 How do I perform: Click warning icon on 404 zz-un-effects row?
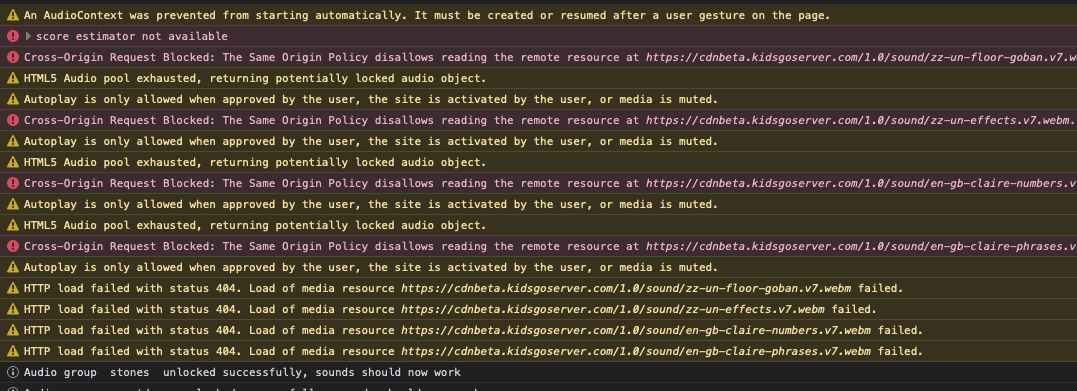tap(12, 309)
